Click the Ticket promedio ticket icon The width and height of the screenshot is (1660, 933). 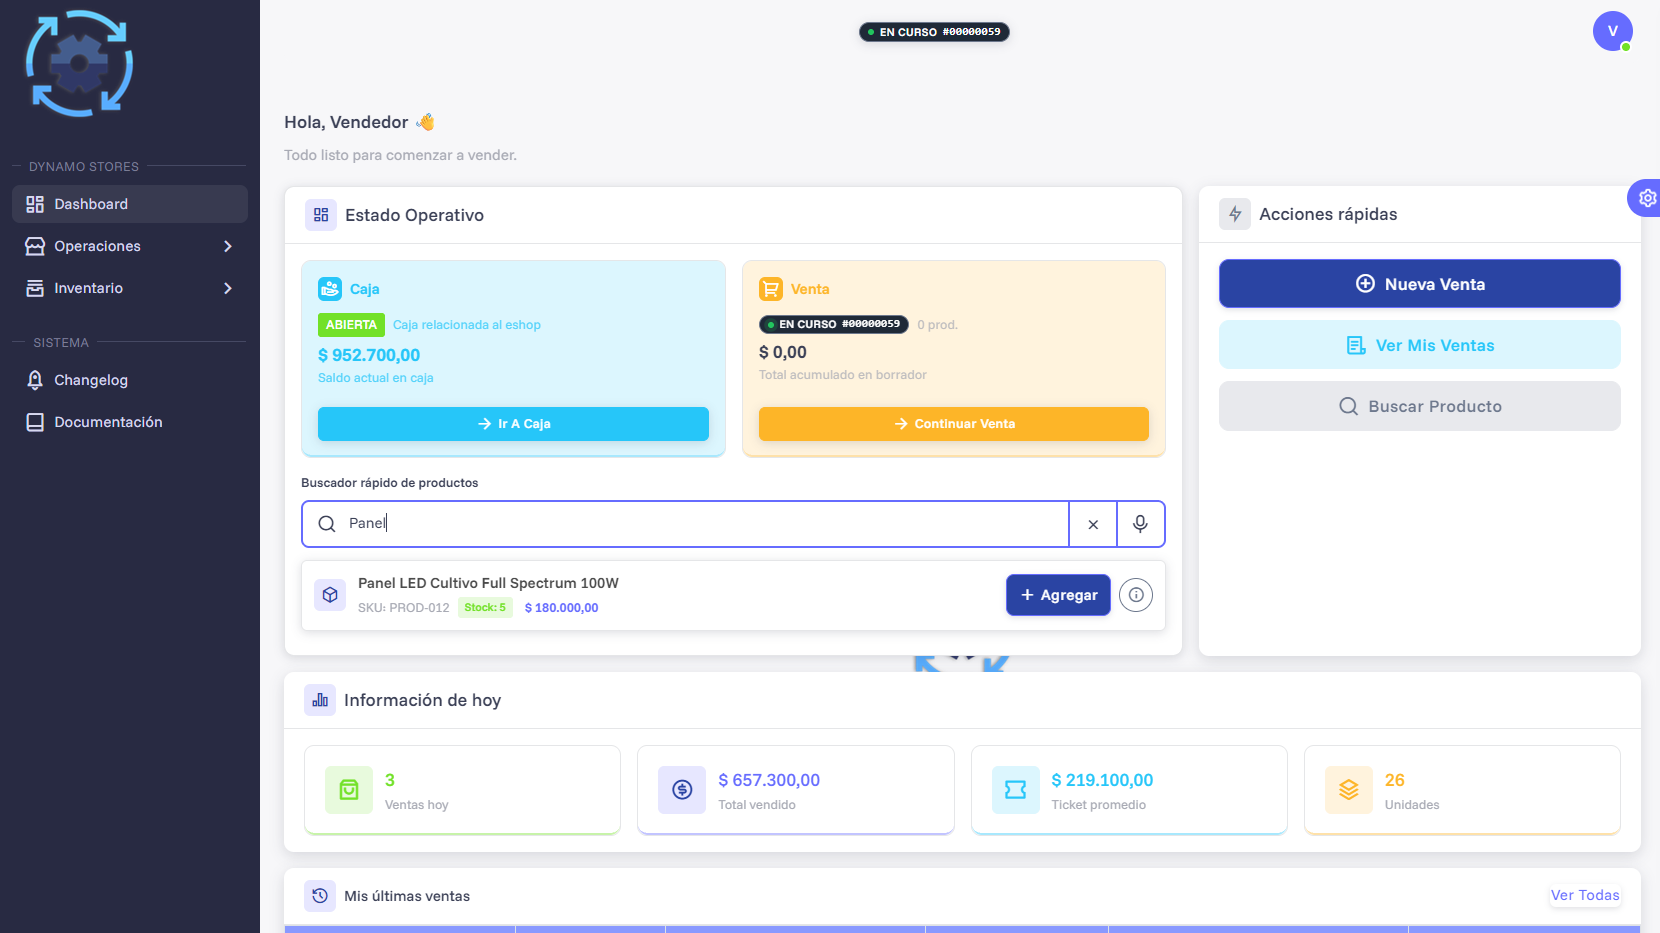1016,790
